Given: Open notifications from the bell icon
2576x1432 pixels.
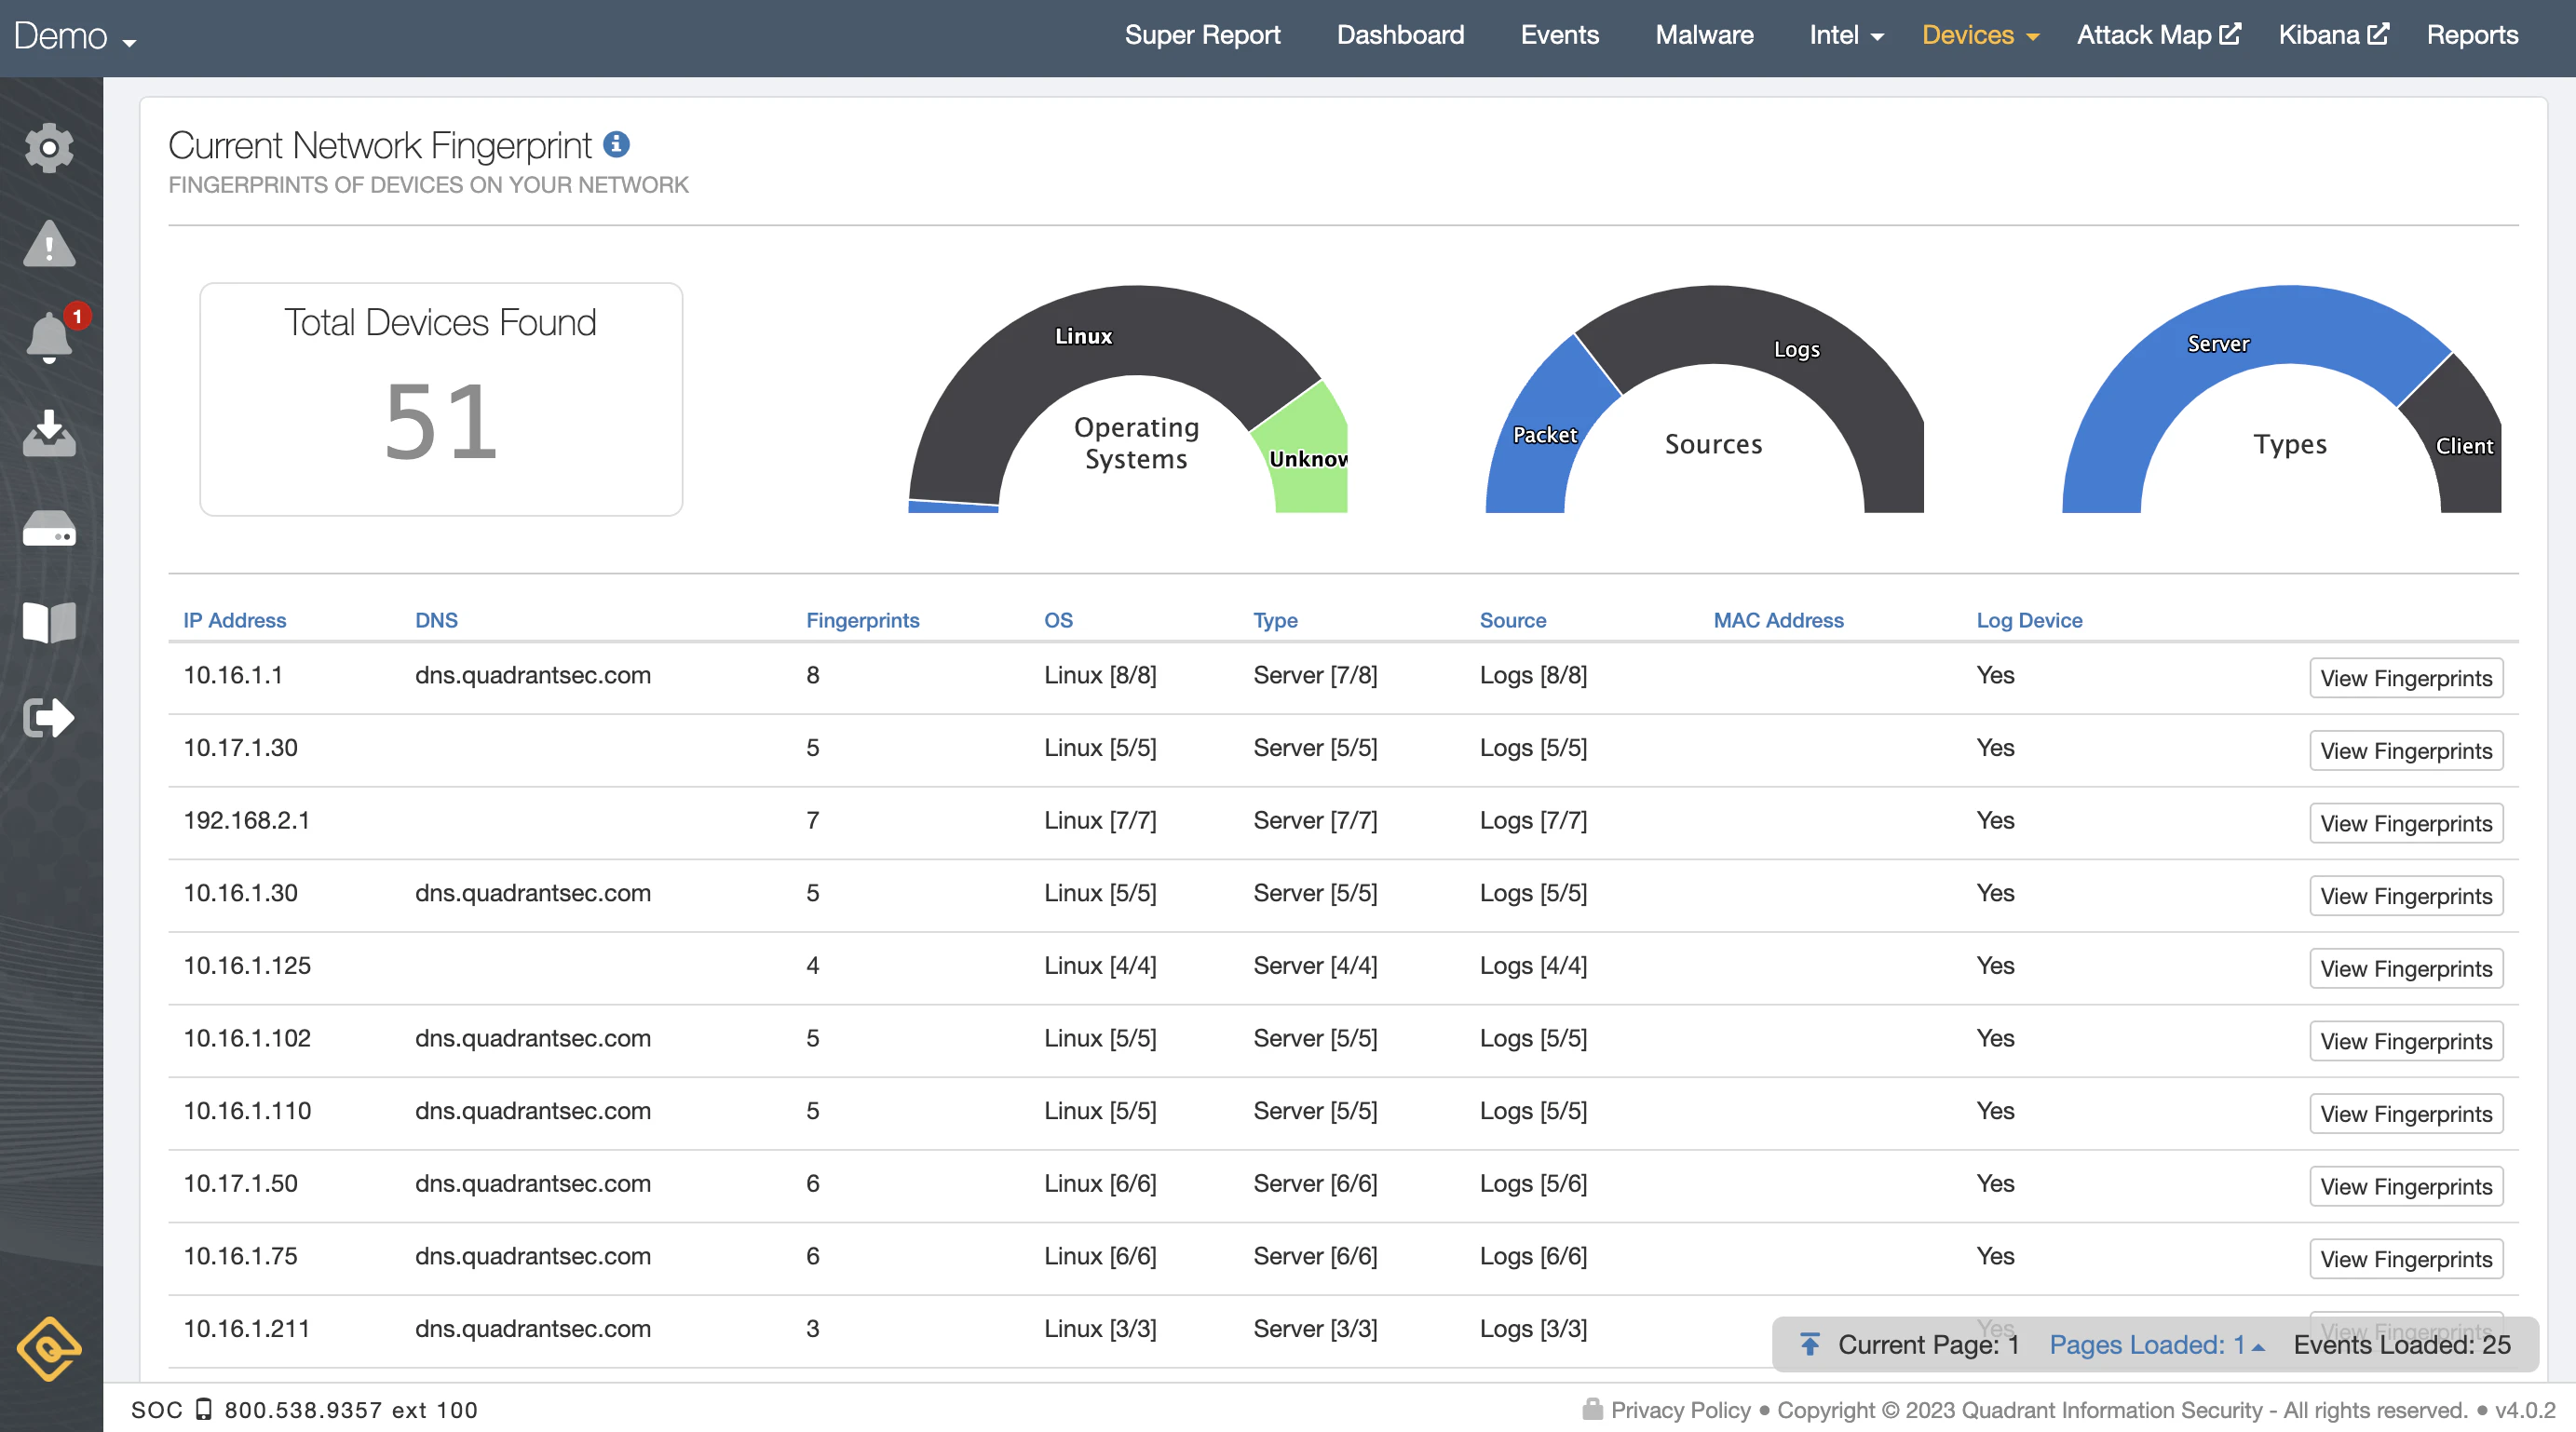Looking at the screenshot, I should click(50, 338).
